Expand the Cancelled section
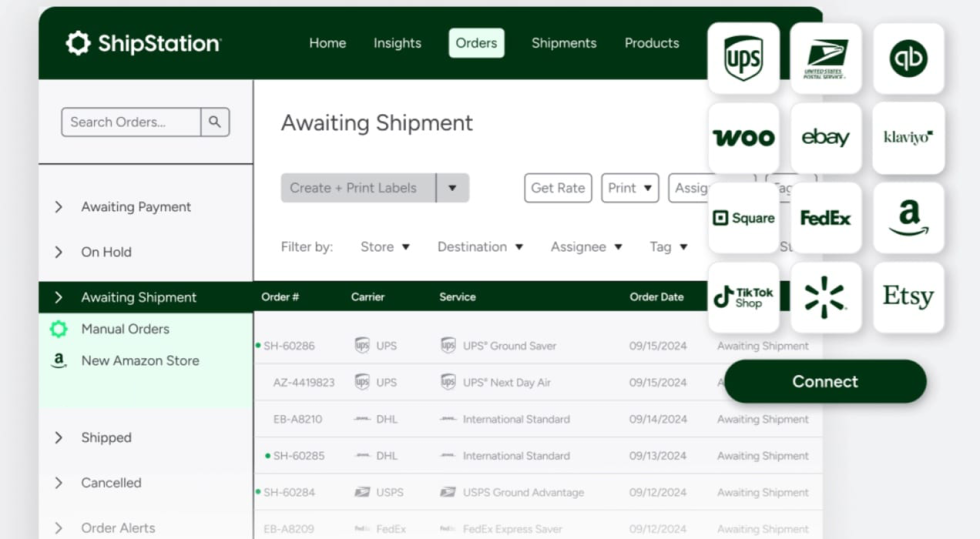Screen dimensions: 980x539 click(59, 483)
